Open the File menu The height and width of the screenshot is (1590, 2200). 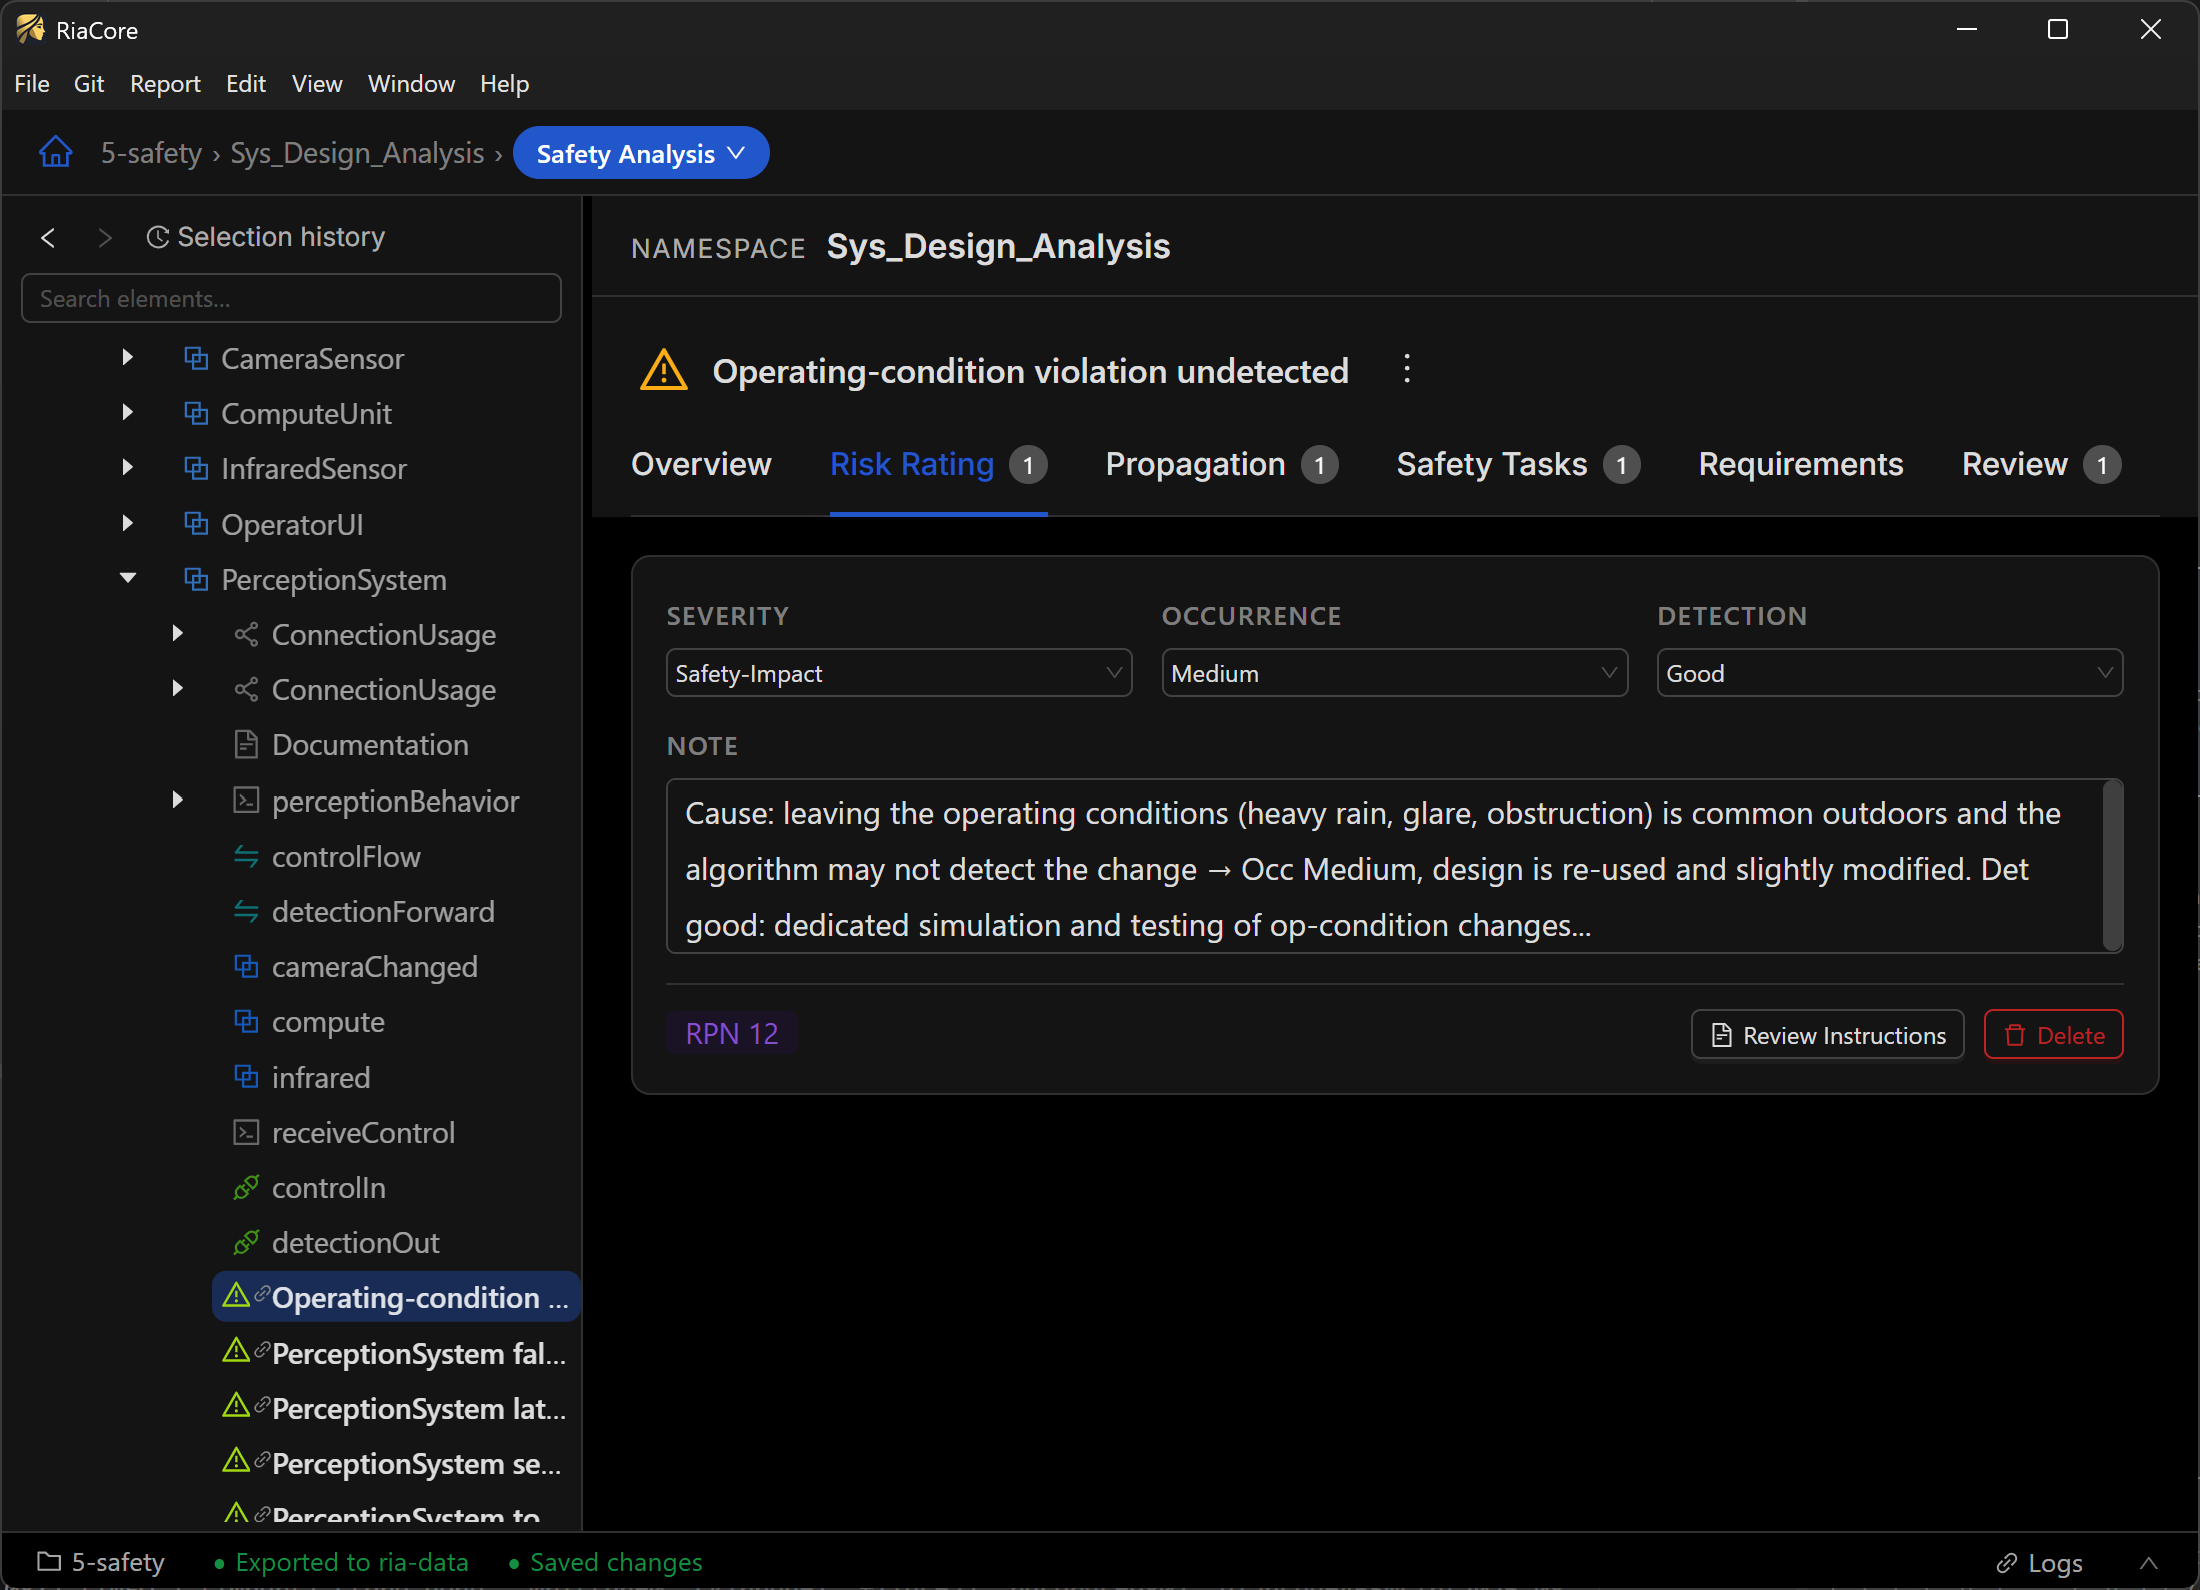[x=32, y=84]
